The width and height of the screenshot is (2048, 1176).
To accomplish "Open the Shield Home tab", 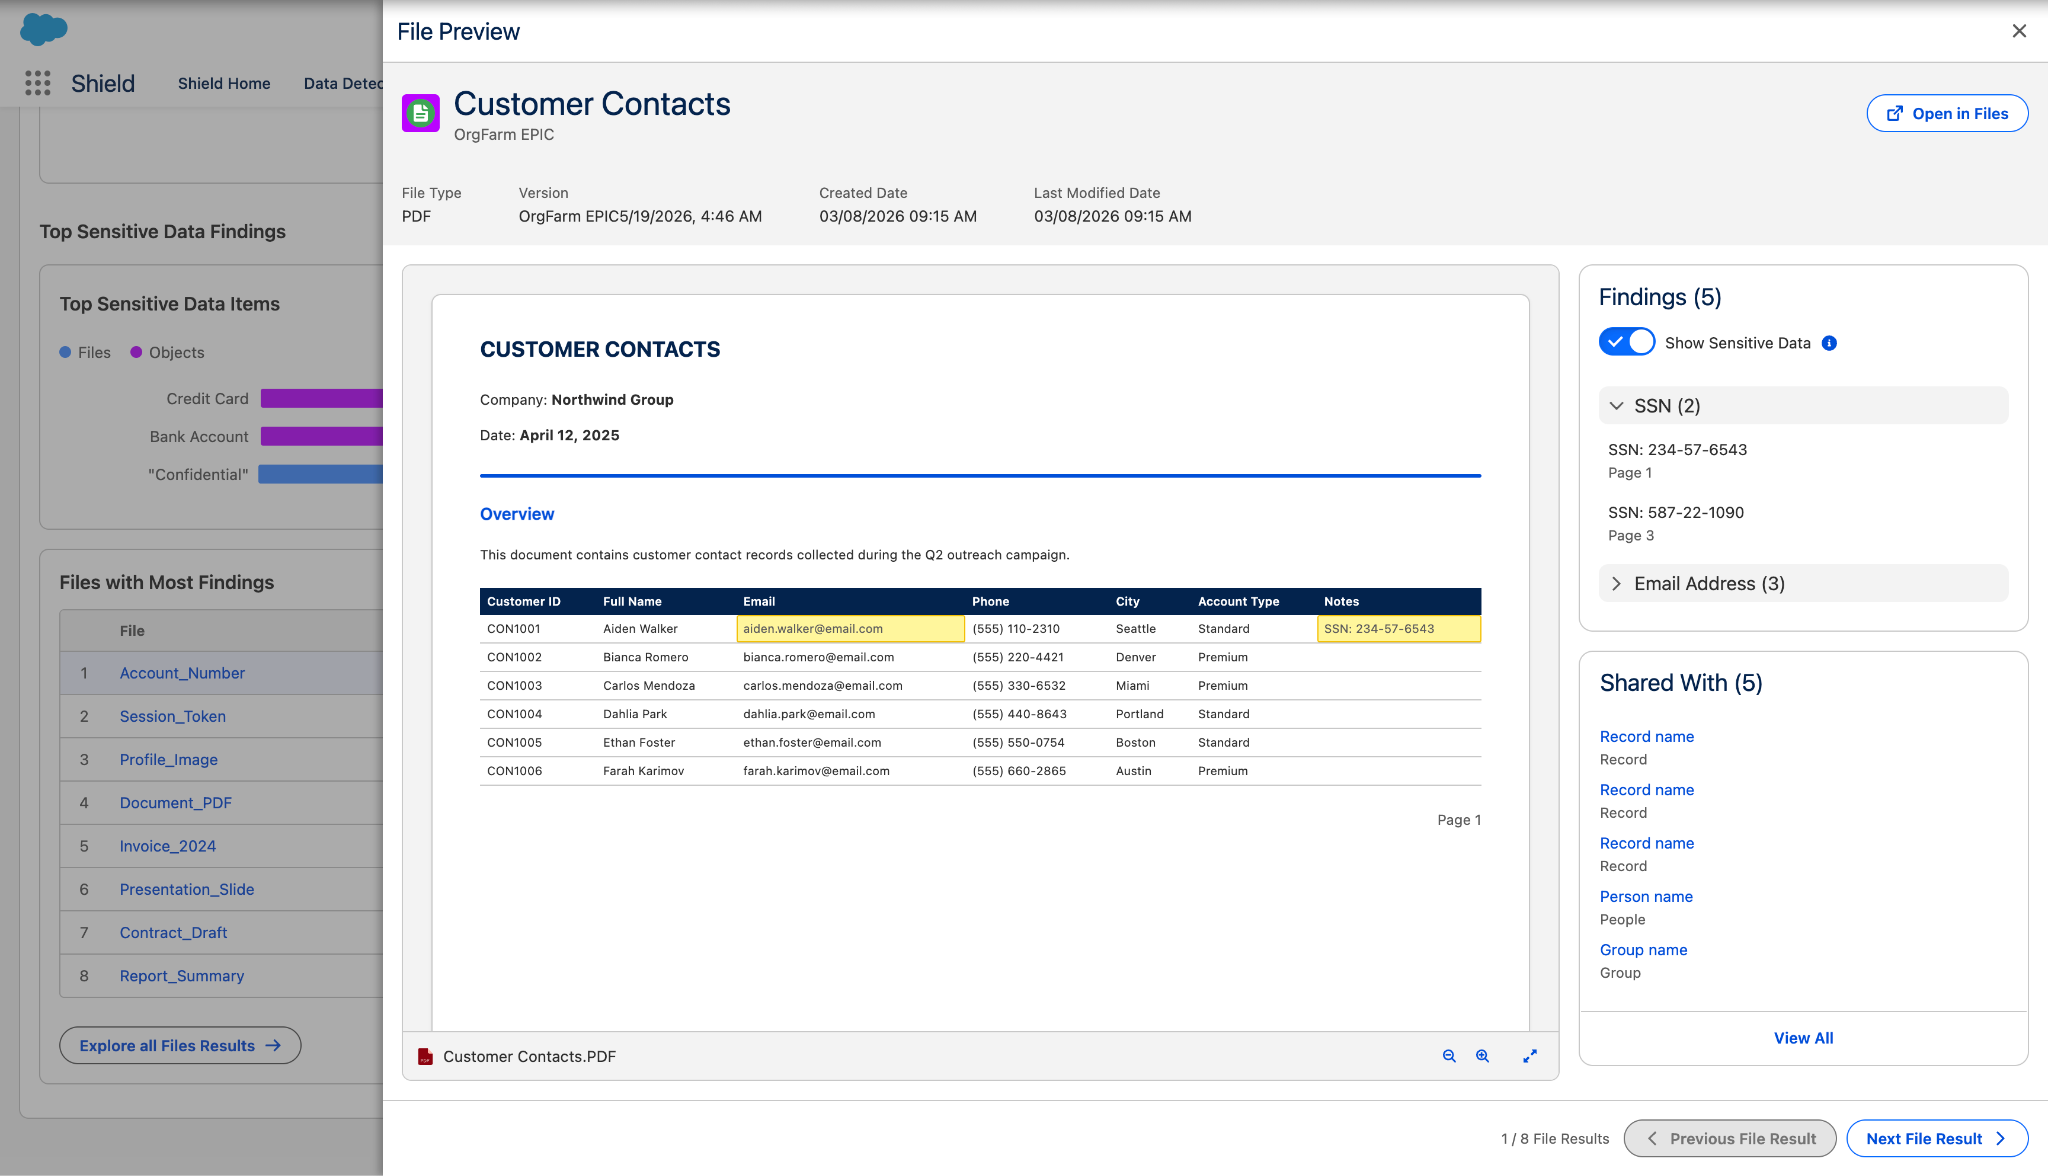I will point(224,83).
